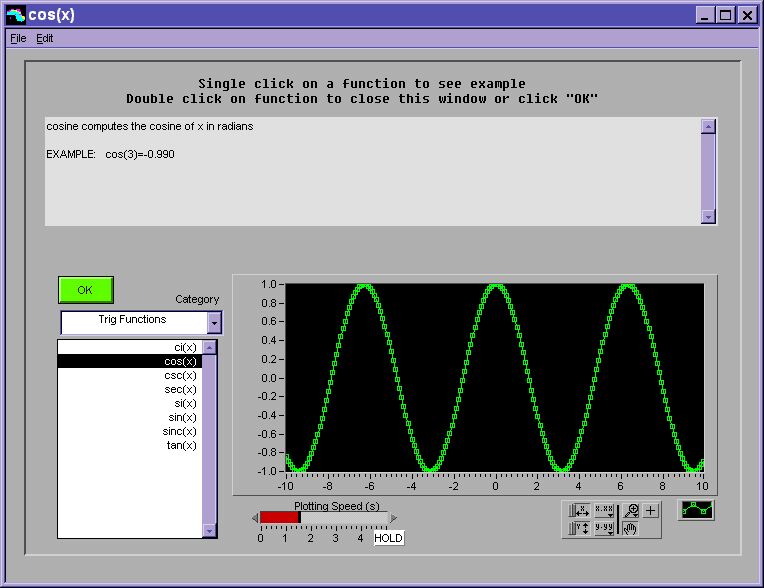
Task: Choose tan(x) from the function list
Action: tap(181, 445)
